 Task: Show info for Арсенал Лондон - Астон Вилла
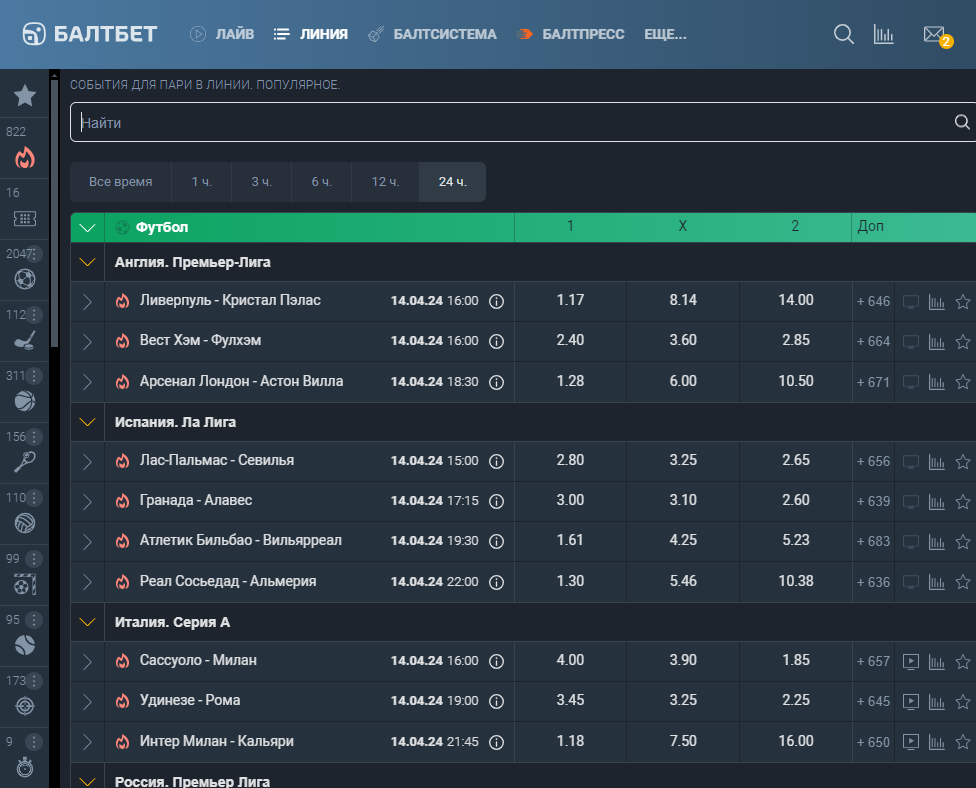pyautogui.click(x=496, y=382)
